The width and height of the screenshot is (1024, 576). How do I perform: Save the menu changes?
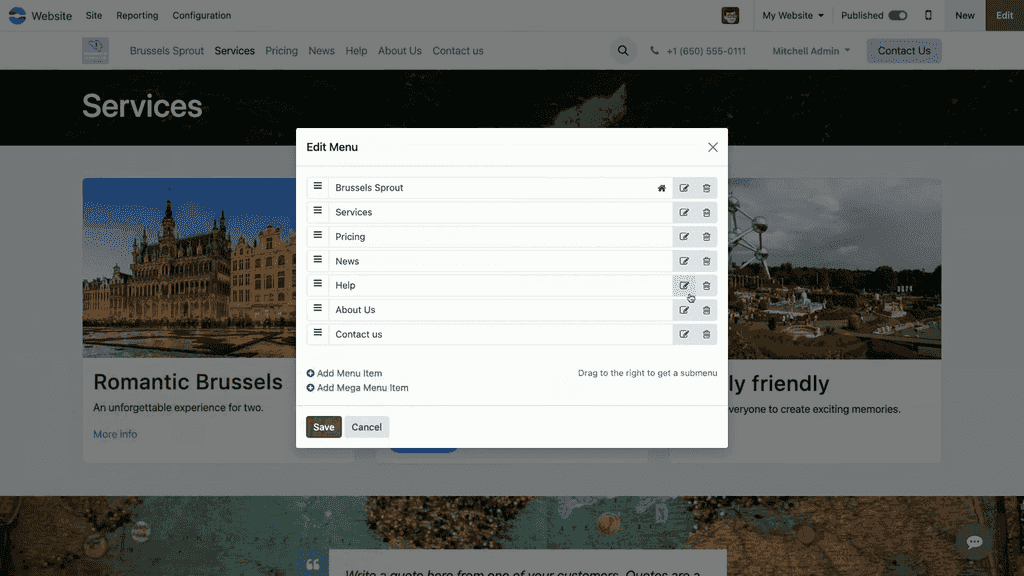click(x=324, y=427)
